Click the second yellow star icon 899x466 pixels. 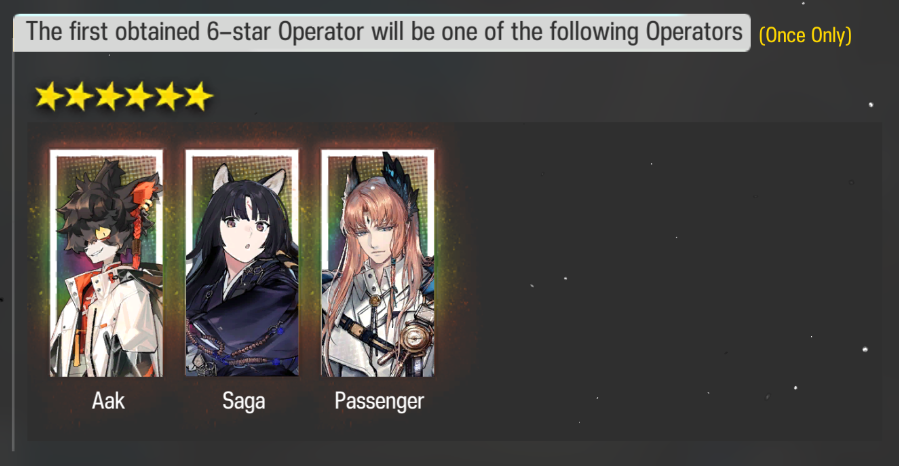point(79,96)
